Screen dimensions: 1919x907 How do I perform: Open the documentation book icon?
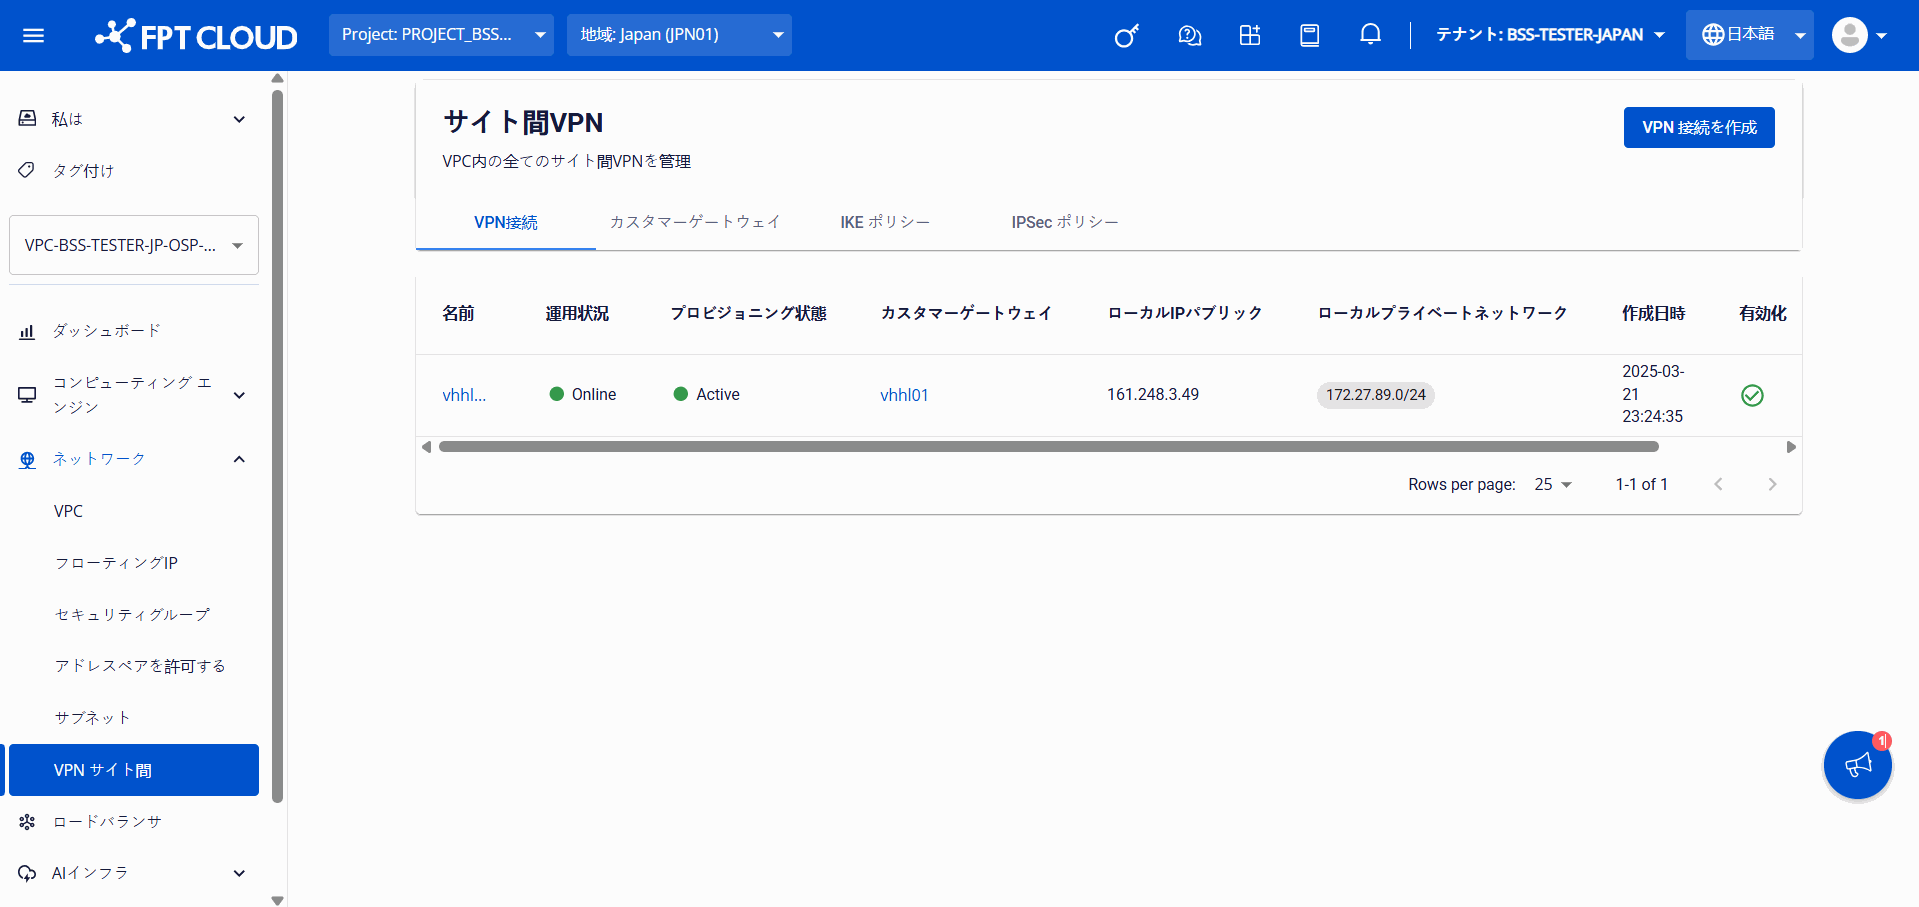(x=1309, y=36)
